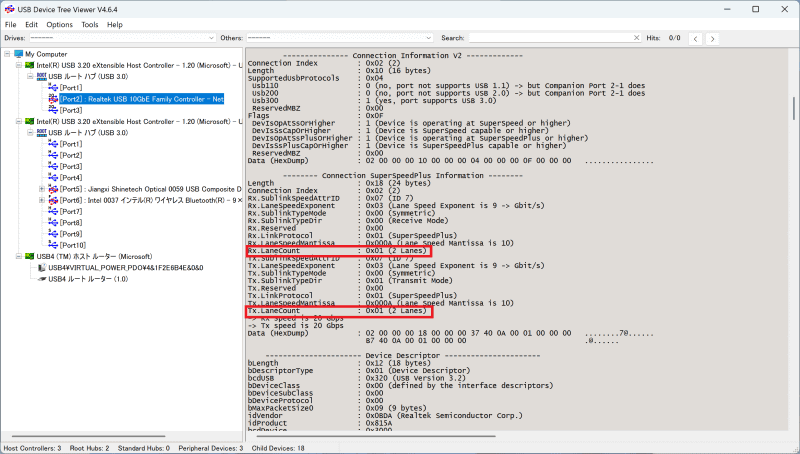Viewport: 800px width, 454px height.
Task: Select Realtek USB 10GbE Port2 icon
Action: point(53,98)
